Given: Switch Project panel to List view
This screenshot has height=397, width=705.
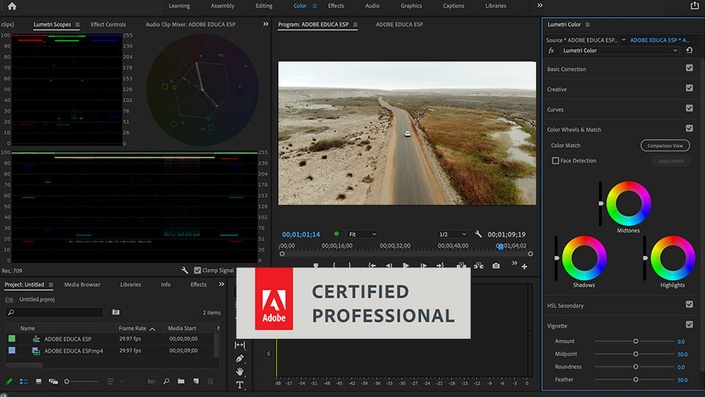Looking at the screenshot, I should pos(23,381).
